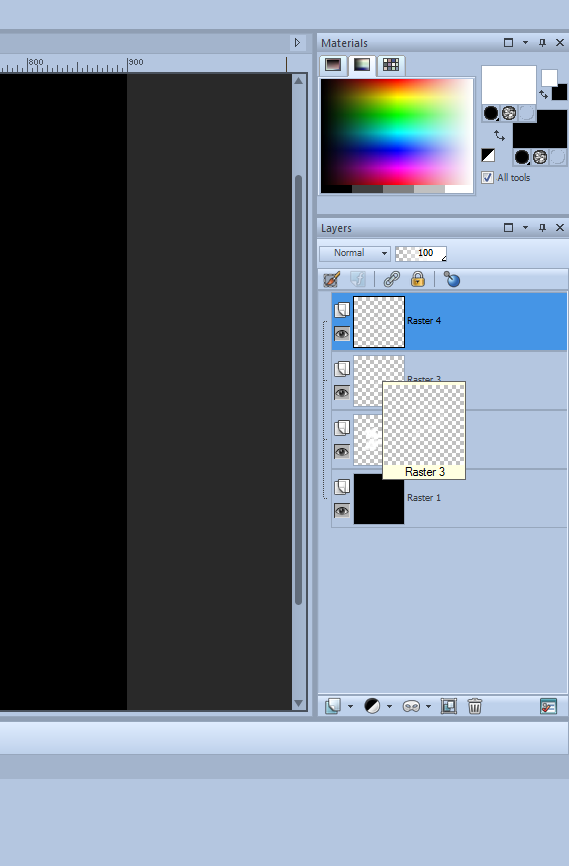Click the small black background color box
The width and height of the screenshot is (569, 866).
click(560, 92)
